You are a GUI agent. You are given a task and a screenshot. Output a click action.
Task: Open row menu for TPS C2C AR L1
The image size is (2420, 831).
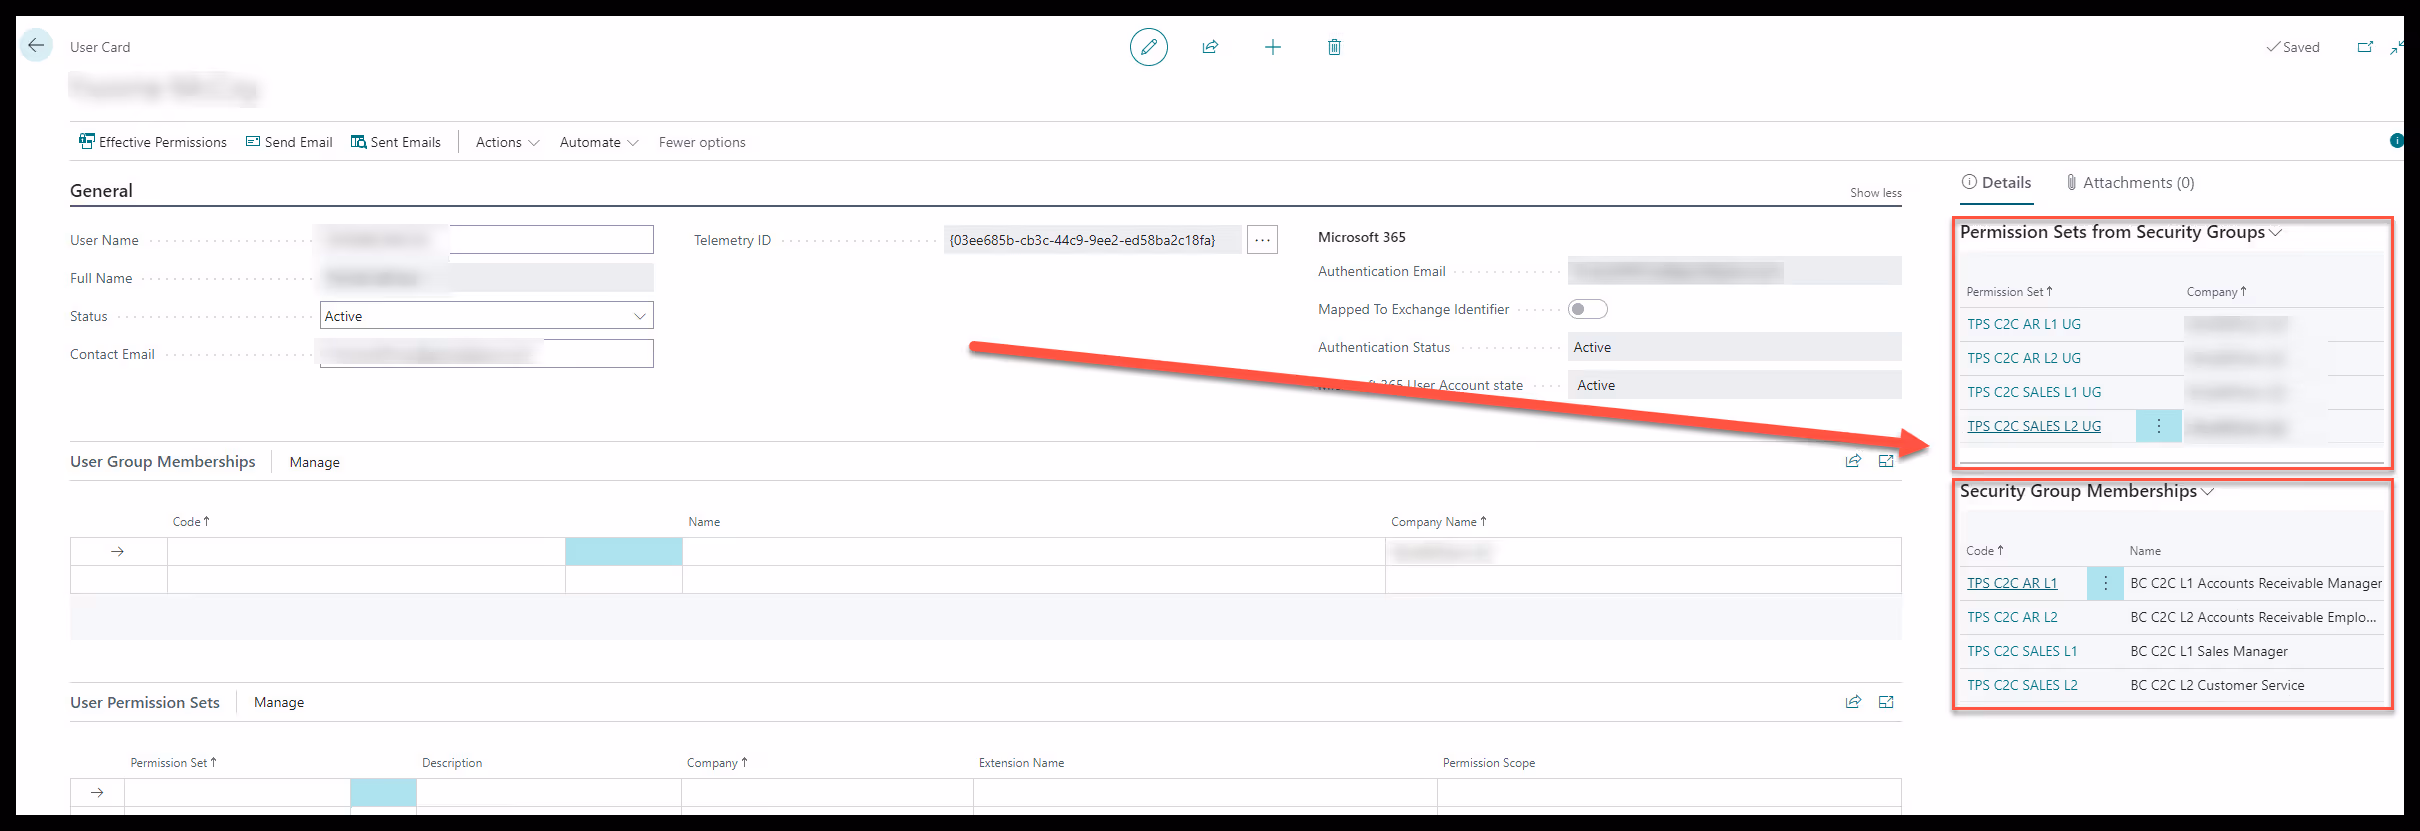(2105, 583)
